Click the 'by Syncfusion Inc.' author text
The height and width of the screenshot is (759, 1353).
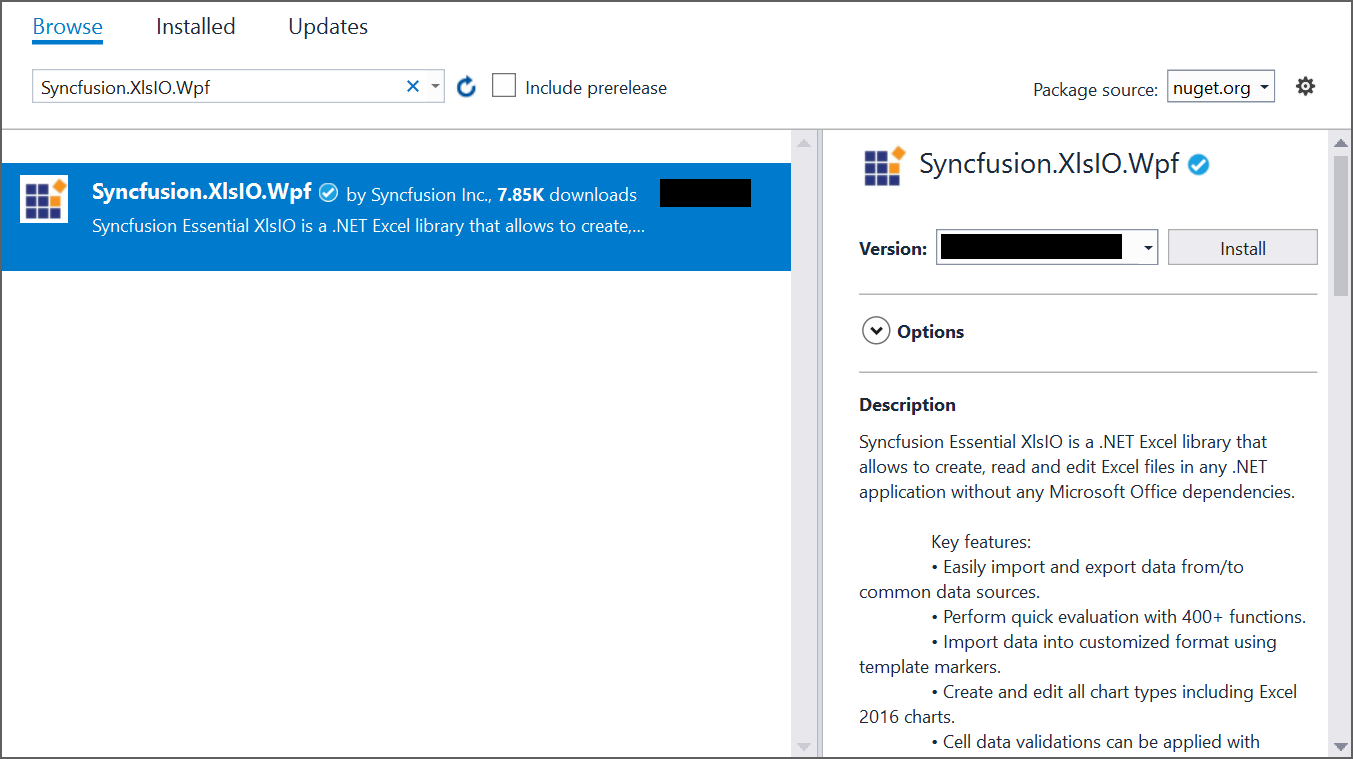pos(420,195)
